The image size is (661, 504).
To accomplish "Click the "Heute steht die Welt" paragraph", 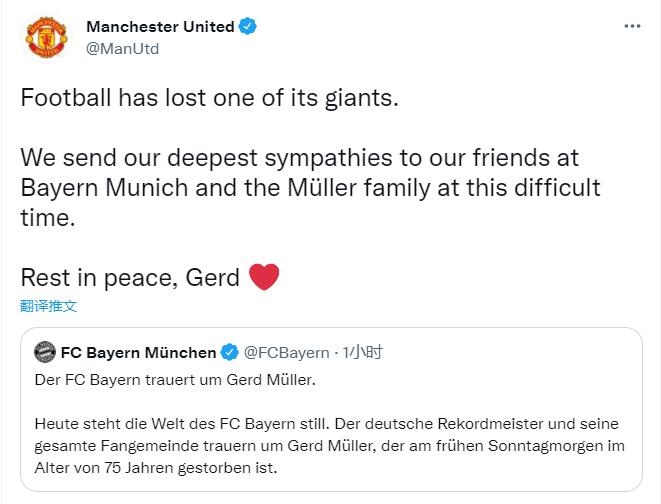I will 330,444.
